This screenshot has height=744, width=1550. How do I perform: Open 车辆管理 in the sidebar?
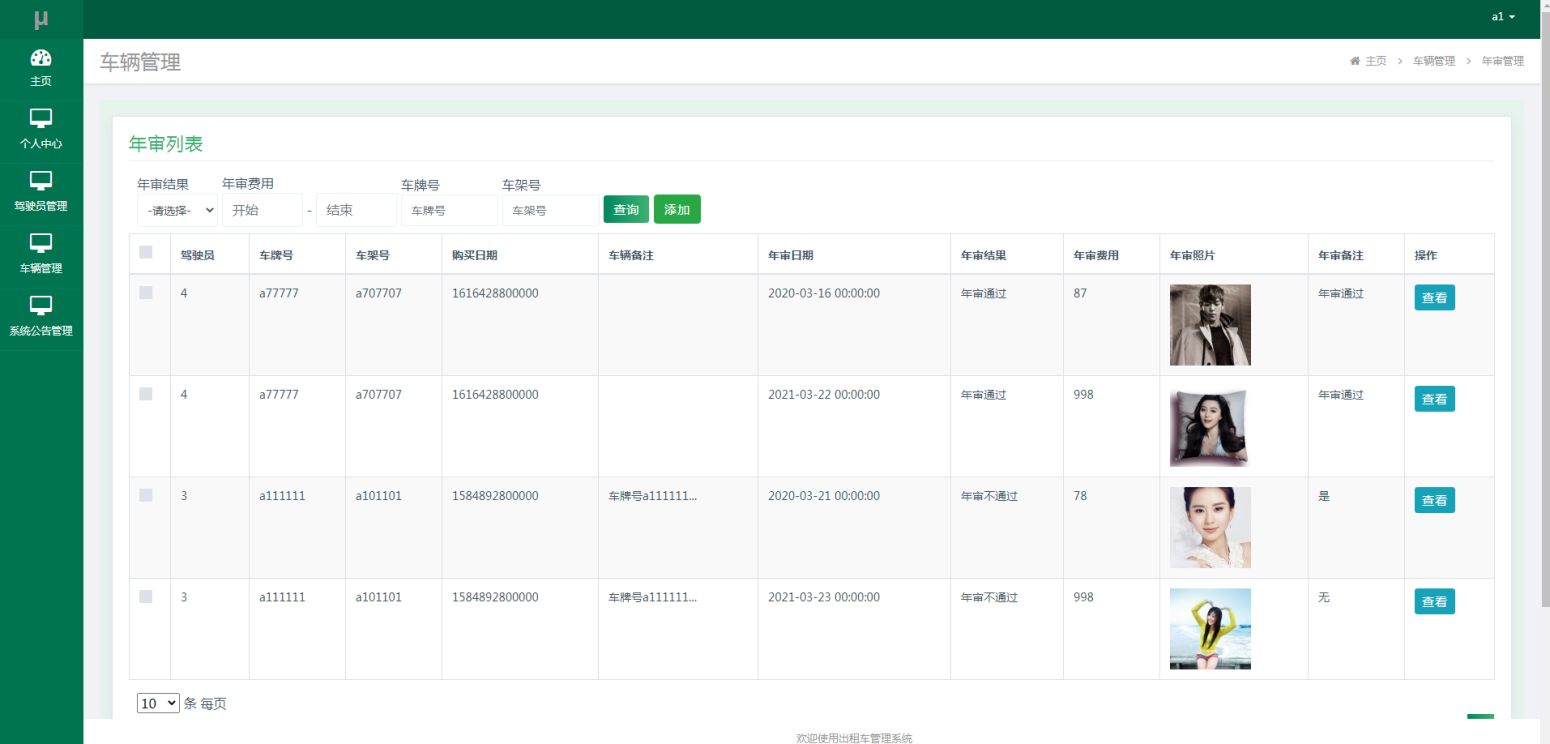pos(41,255)
